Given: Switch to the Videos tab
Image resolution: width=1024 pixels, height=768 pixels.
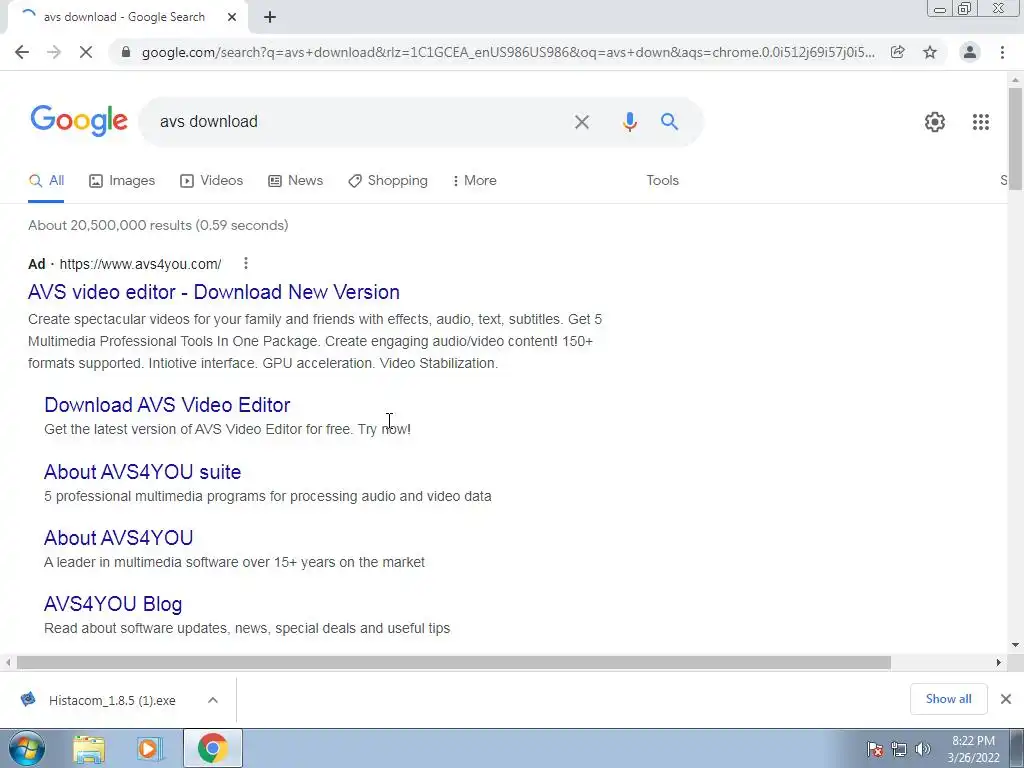Looking at the screenshot, I should tap(212, 180).
